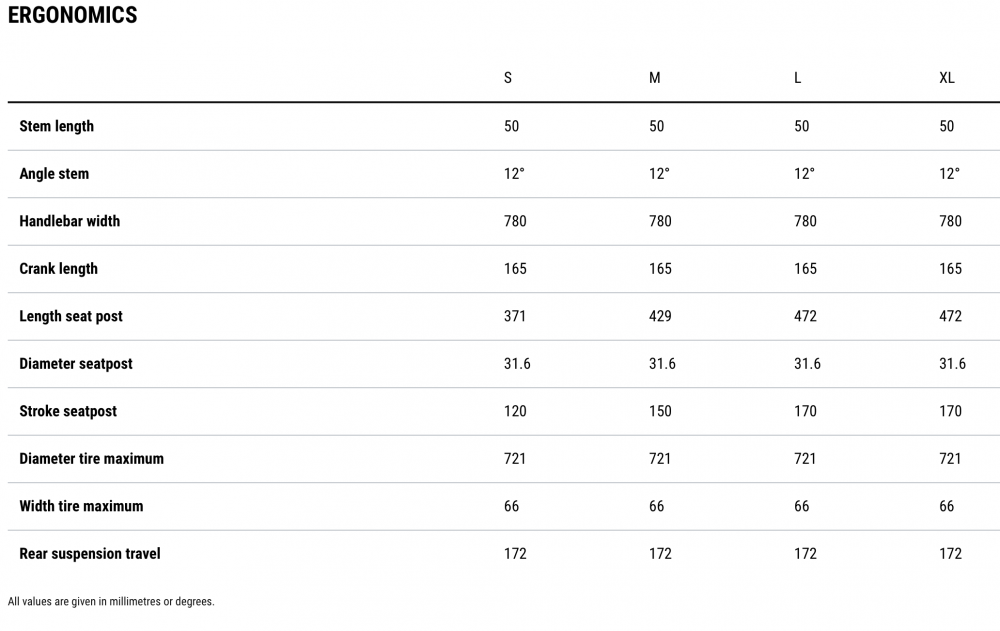Click the Diameter seatpost row label
This screenshot has height=631, width=1000.
[76, 364]
